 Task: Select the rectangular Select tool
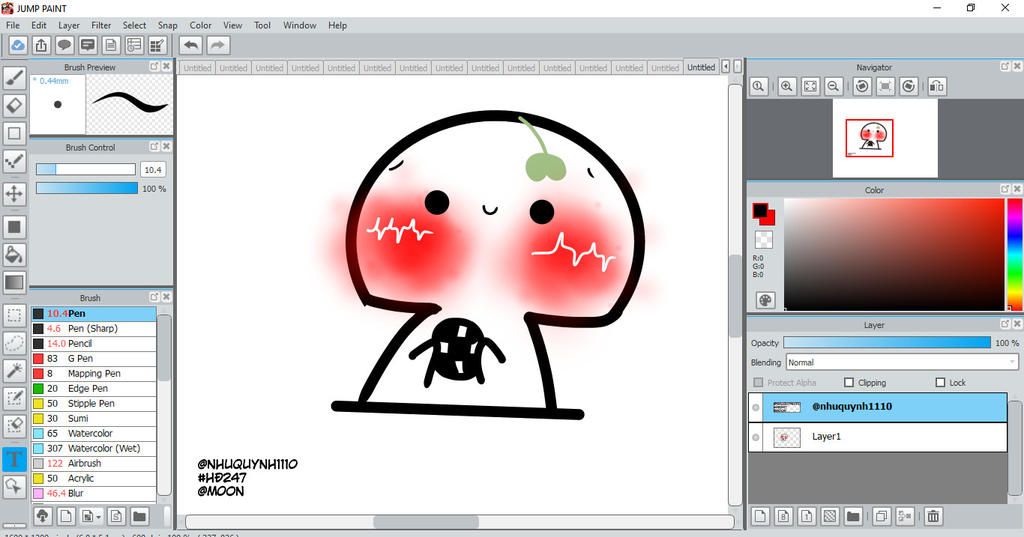[x=14, y=316]
